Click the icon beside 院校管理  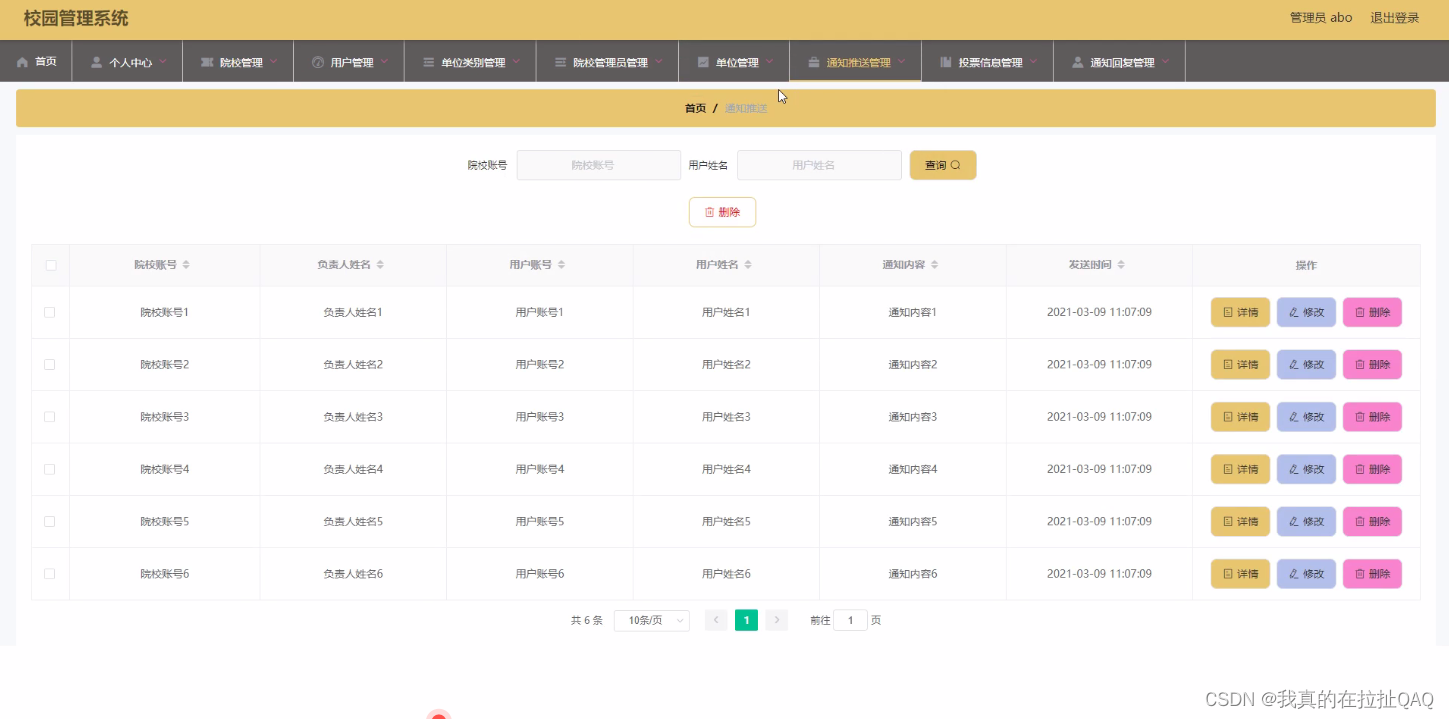pos(207,62)
